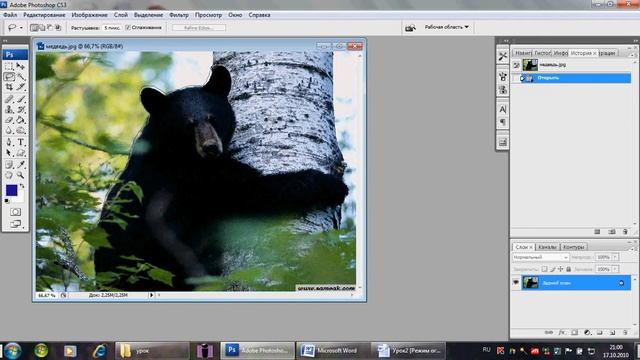Open the Рабочая область workspace dropdown
The image size is (640, 360).
[x=447, y=27]
